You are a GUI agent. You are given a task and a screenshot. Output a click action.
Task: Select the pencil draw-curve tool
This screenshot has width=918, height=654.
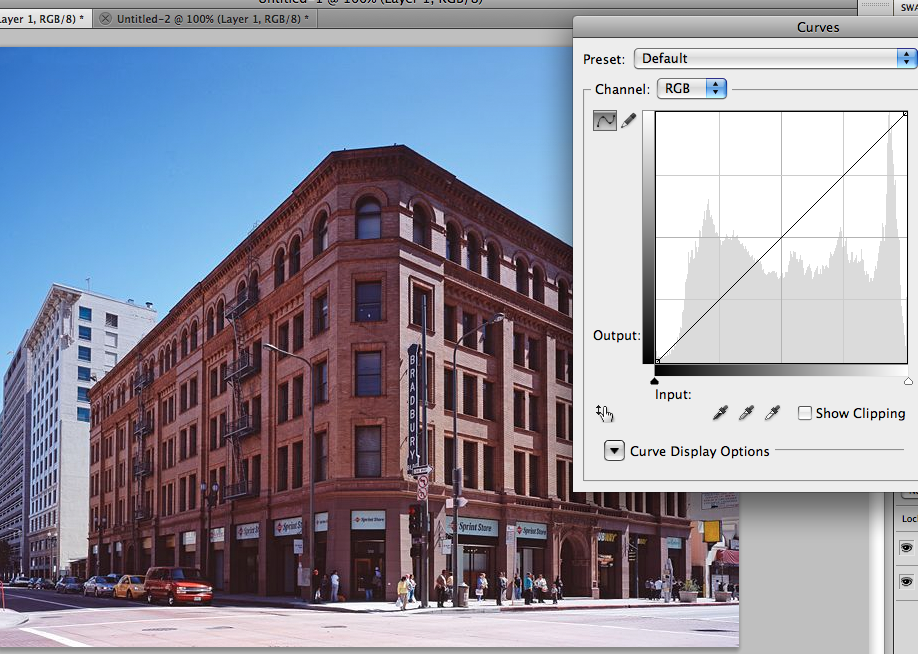point(629,121)
